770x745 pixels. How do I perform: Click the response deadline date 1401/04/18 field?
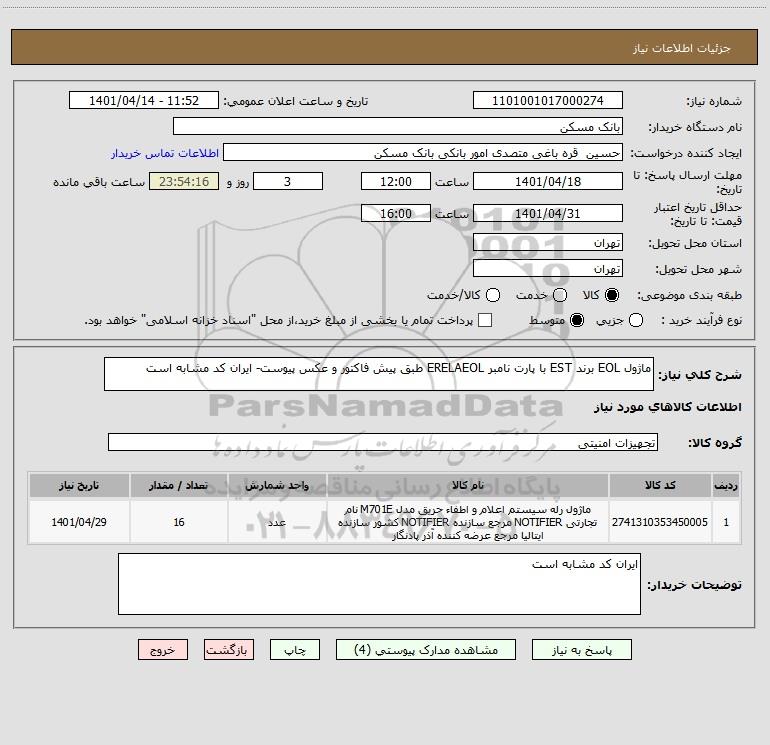548,181
